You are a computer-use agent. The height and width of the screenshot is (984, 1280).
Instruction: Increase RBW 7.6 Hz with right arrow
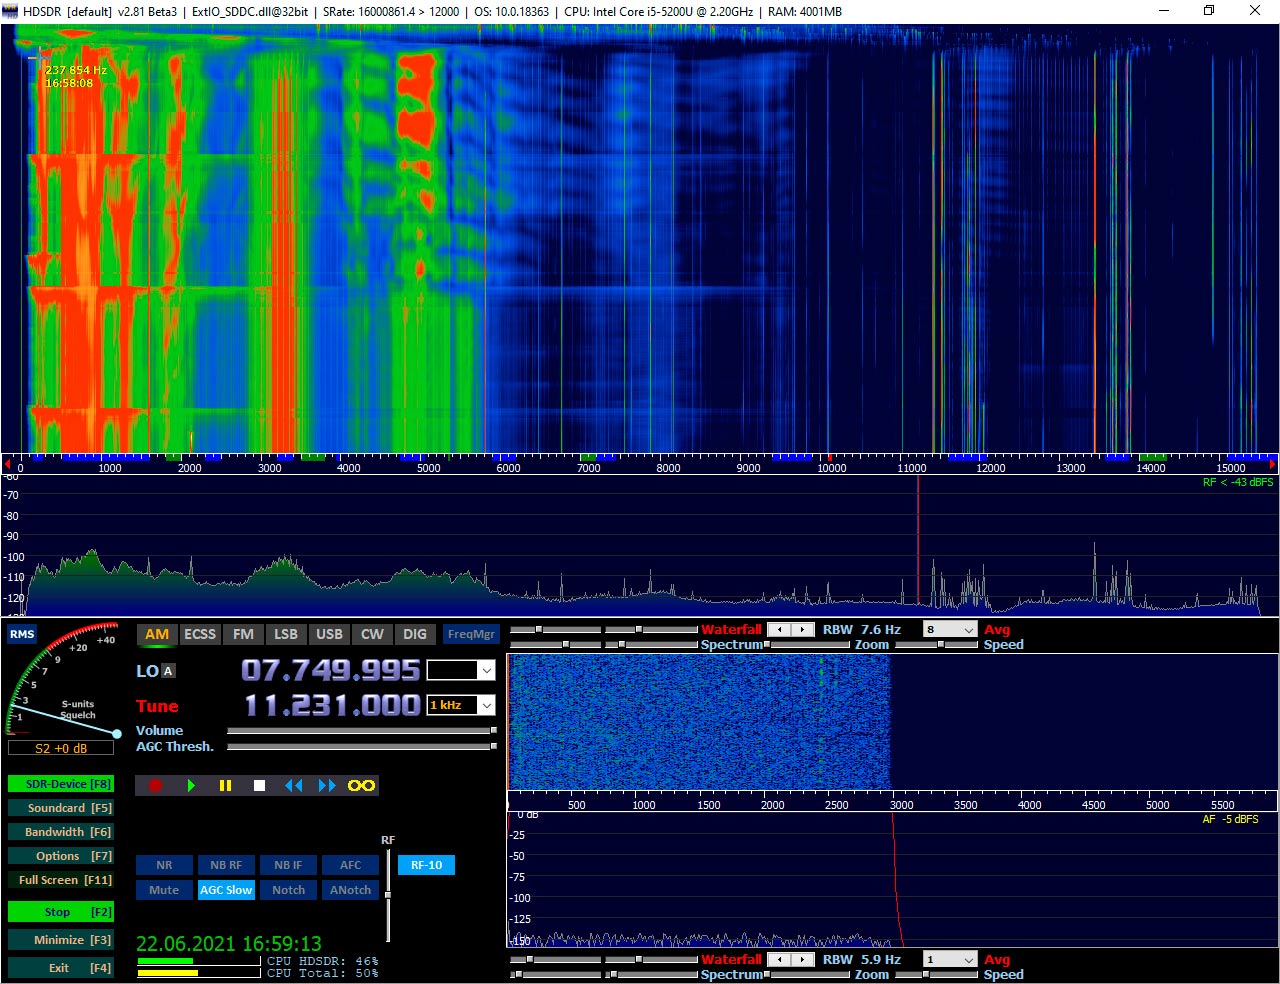click(x=802, y=630)
